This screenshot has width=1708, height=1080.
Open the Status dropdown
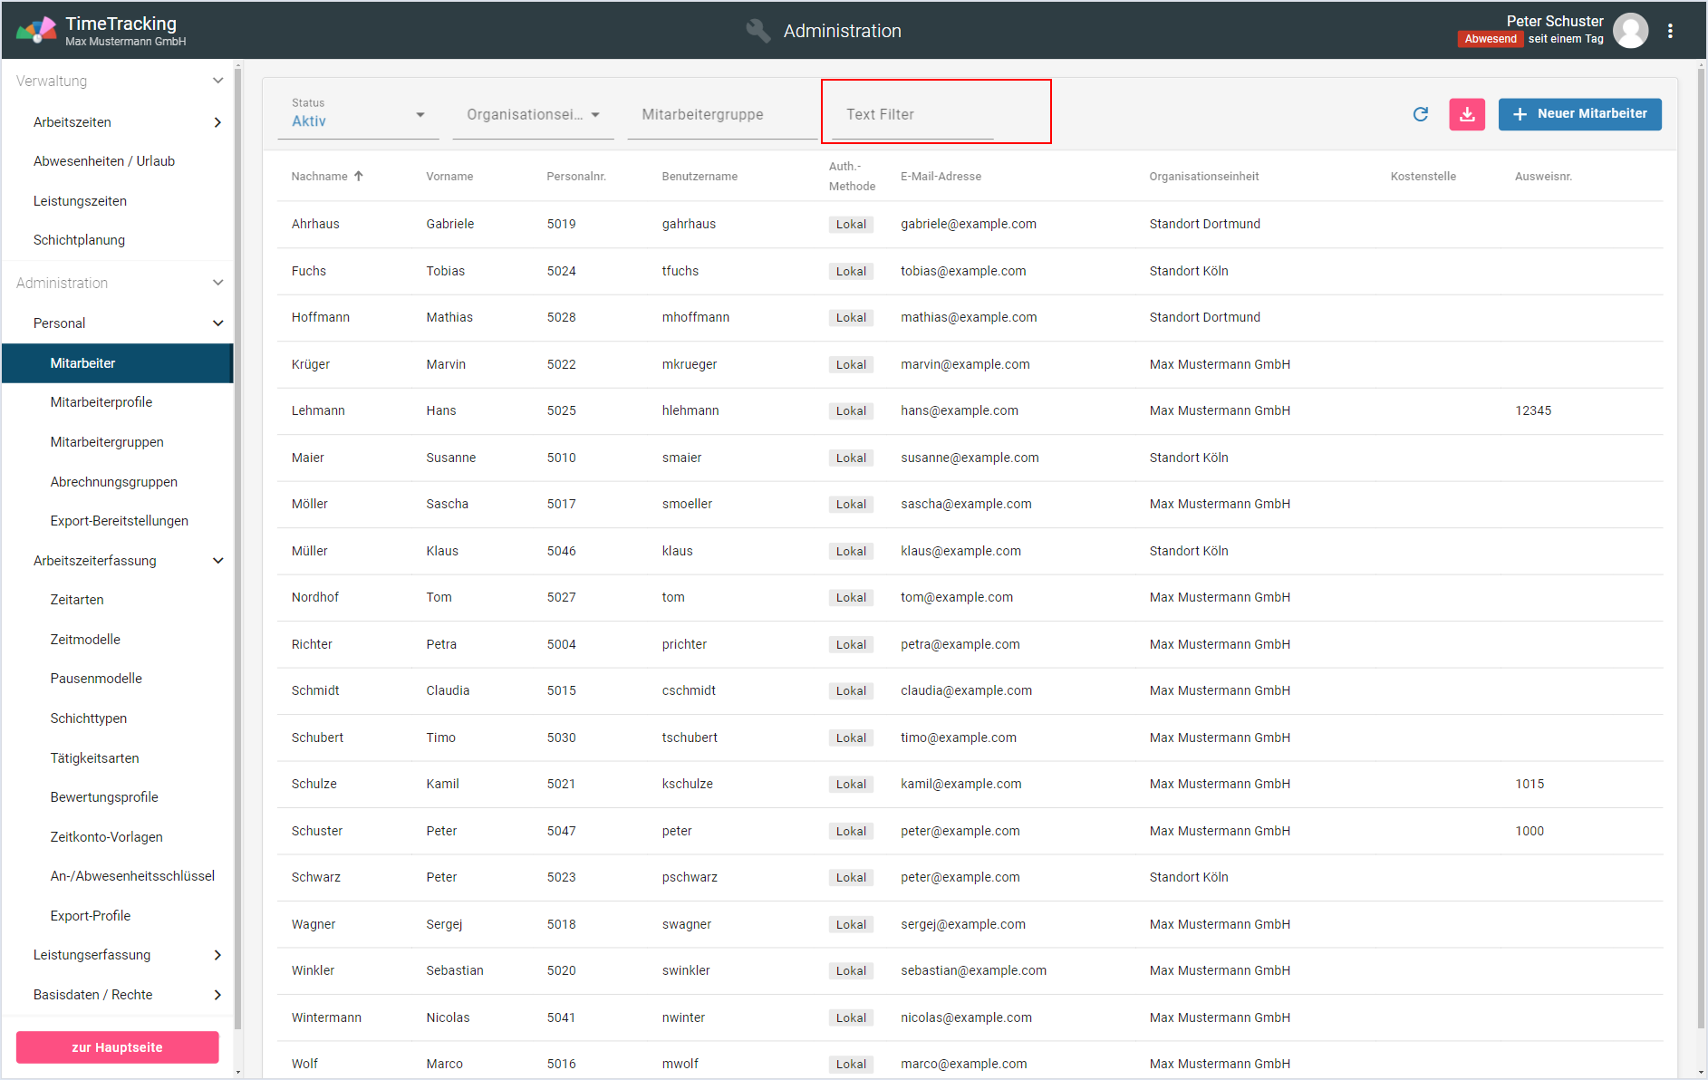tap(358, 115)
